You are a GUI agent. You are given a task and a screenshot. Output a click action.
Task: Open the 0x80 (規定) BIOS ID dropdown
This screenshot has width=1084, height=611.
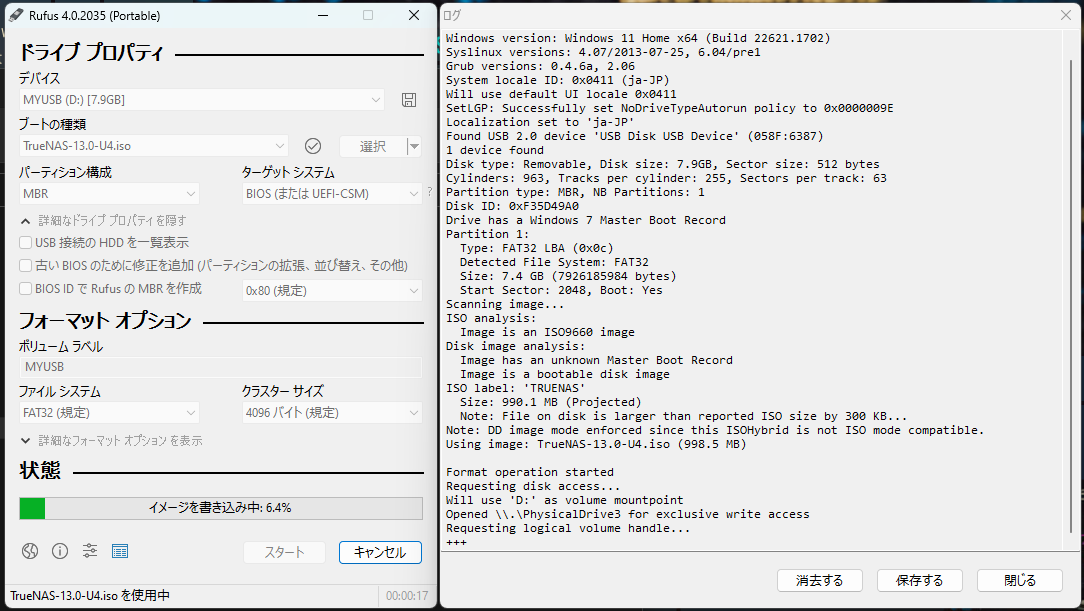click(332, 290)
